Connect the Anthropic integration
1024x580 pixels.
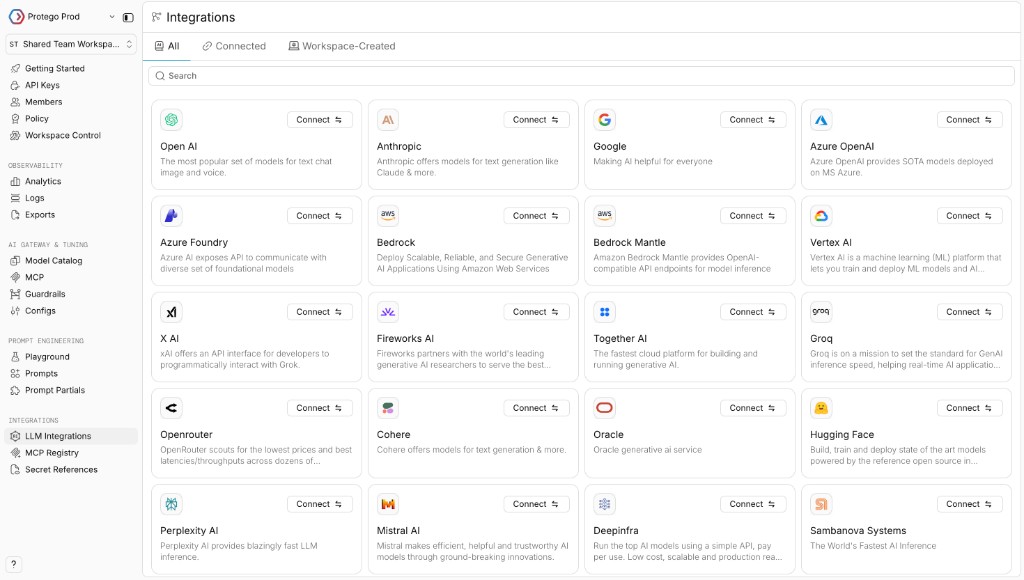pos(536,120)
